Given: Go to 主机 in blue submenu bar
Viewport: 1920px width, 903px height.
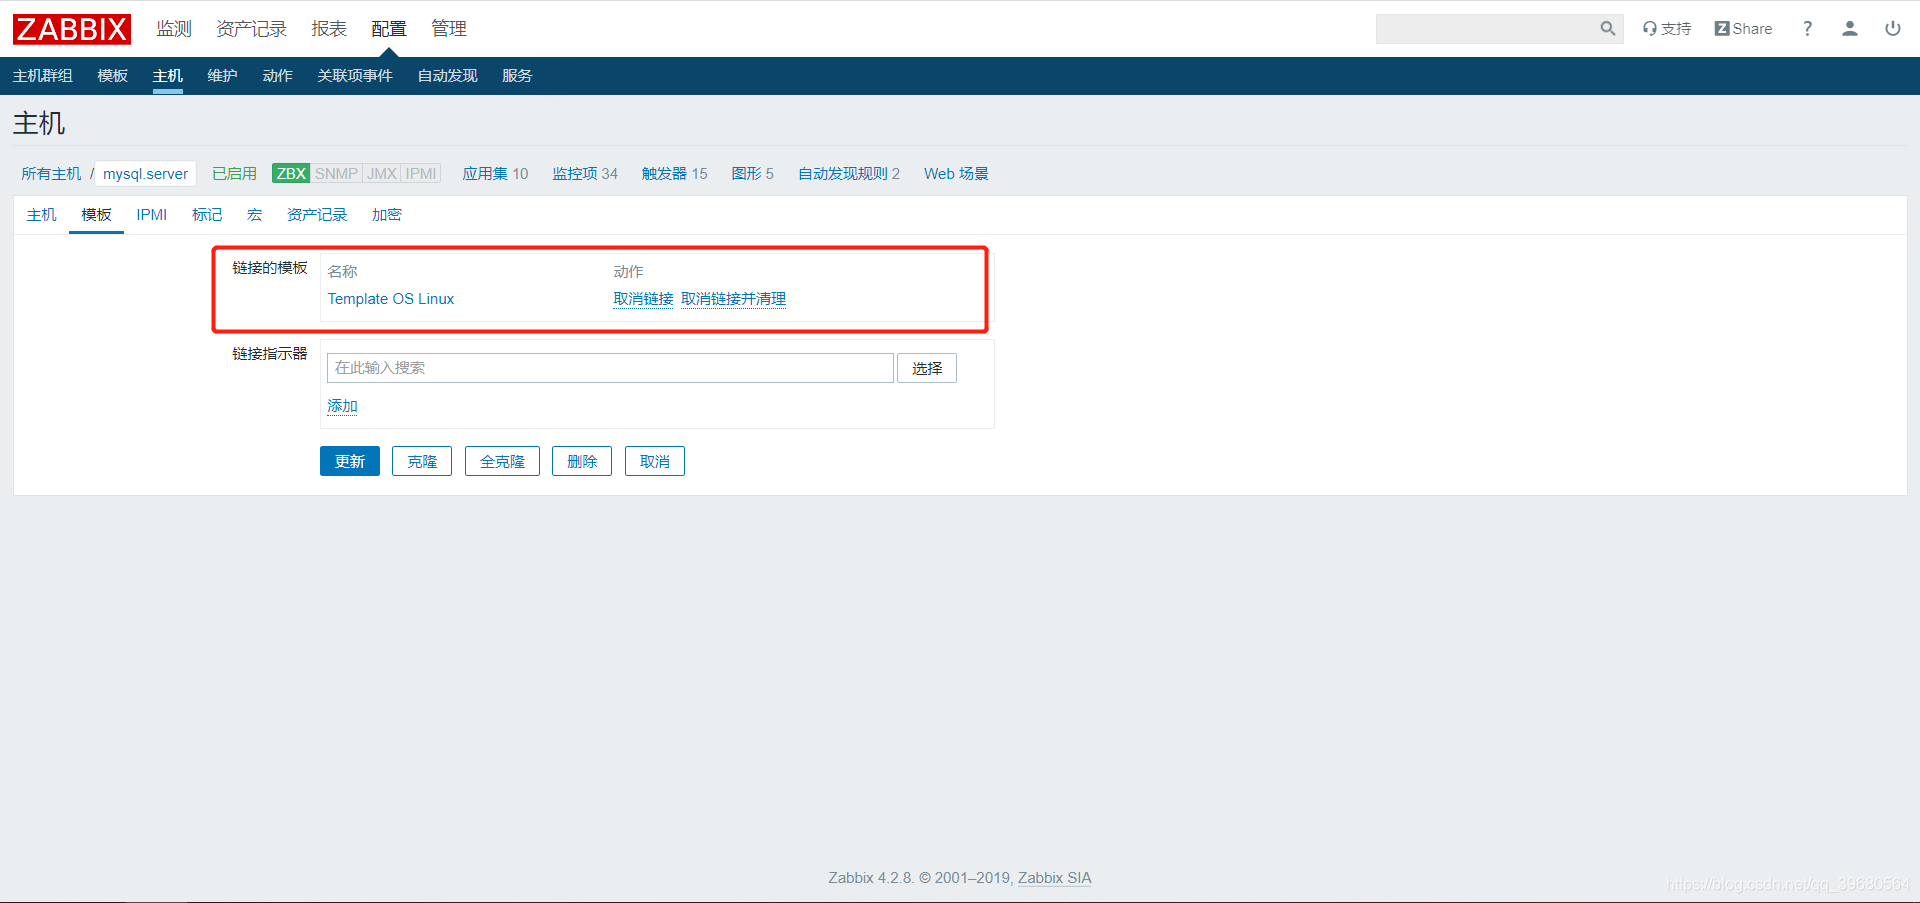Looking at the screenshot, I should 168,76.
